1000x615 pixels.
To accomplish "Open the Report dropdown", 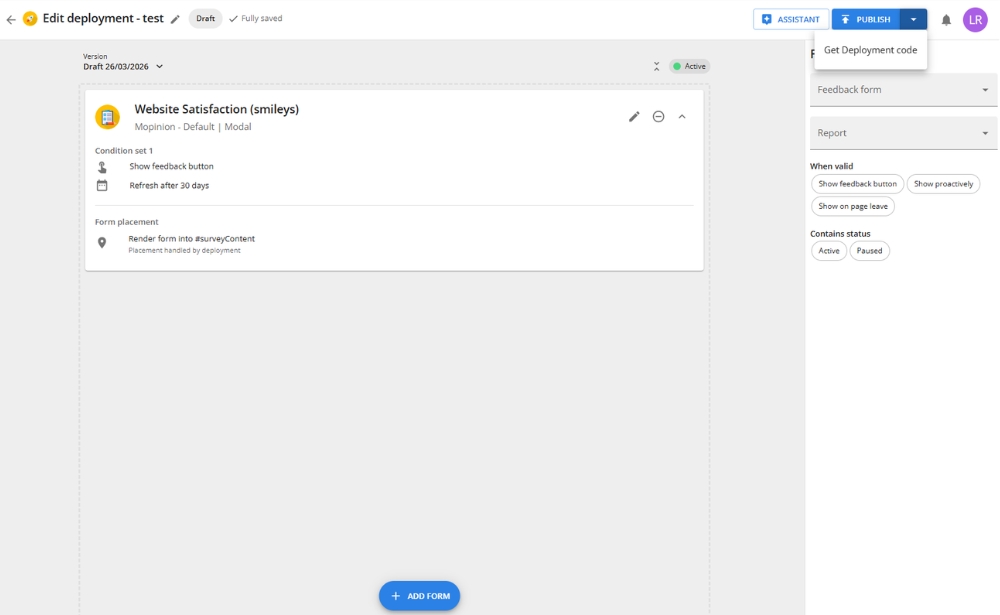I will click(x=902, y=132).
